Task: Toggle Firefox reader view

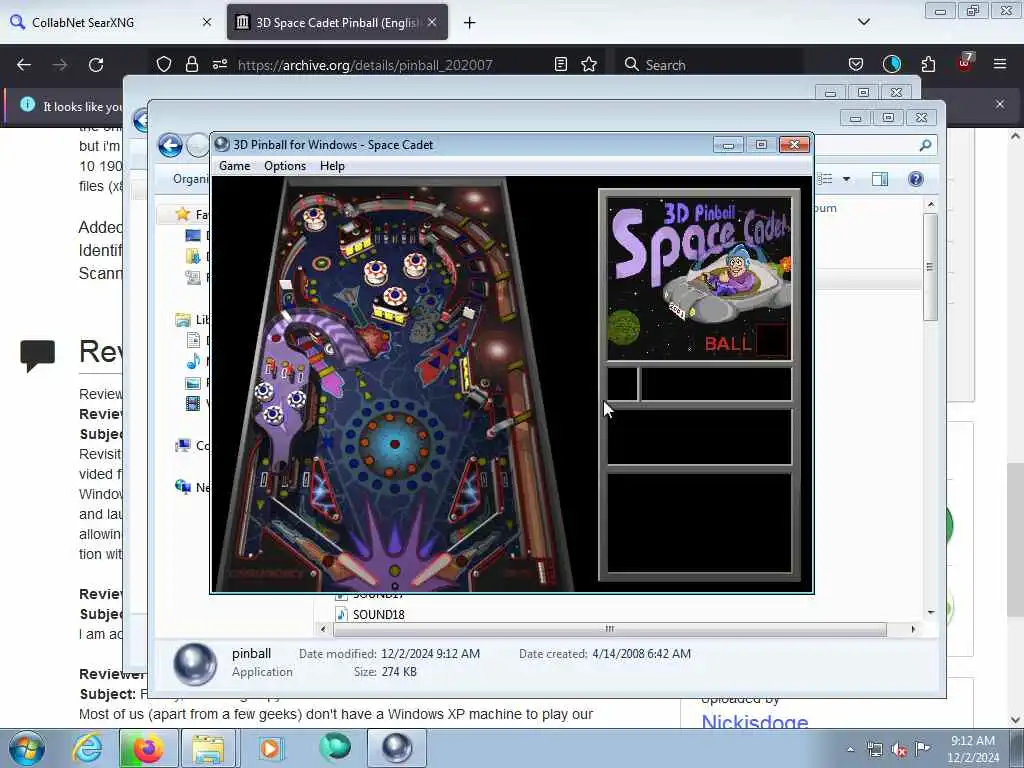Action: [560, 64]
